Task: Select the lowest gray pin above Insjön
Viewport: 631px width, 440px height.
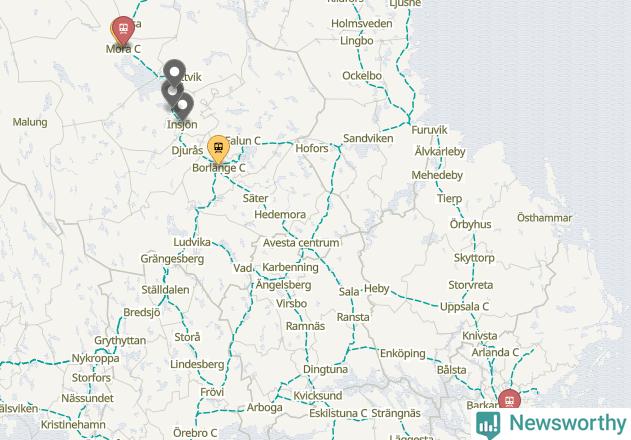Action: click(x=183, y=106)
